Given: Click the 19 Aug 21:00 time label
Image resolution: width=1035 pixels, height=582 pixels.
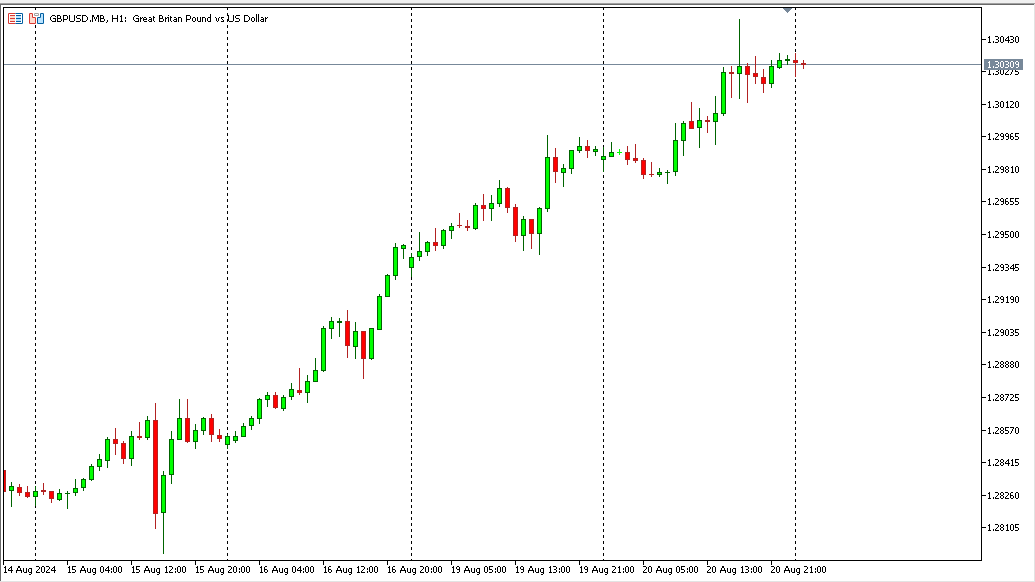Looking at the screenshot, I should 607,569.
